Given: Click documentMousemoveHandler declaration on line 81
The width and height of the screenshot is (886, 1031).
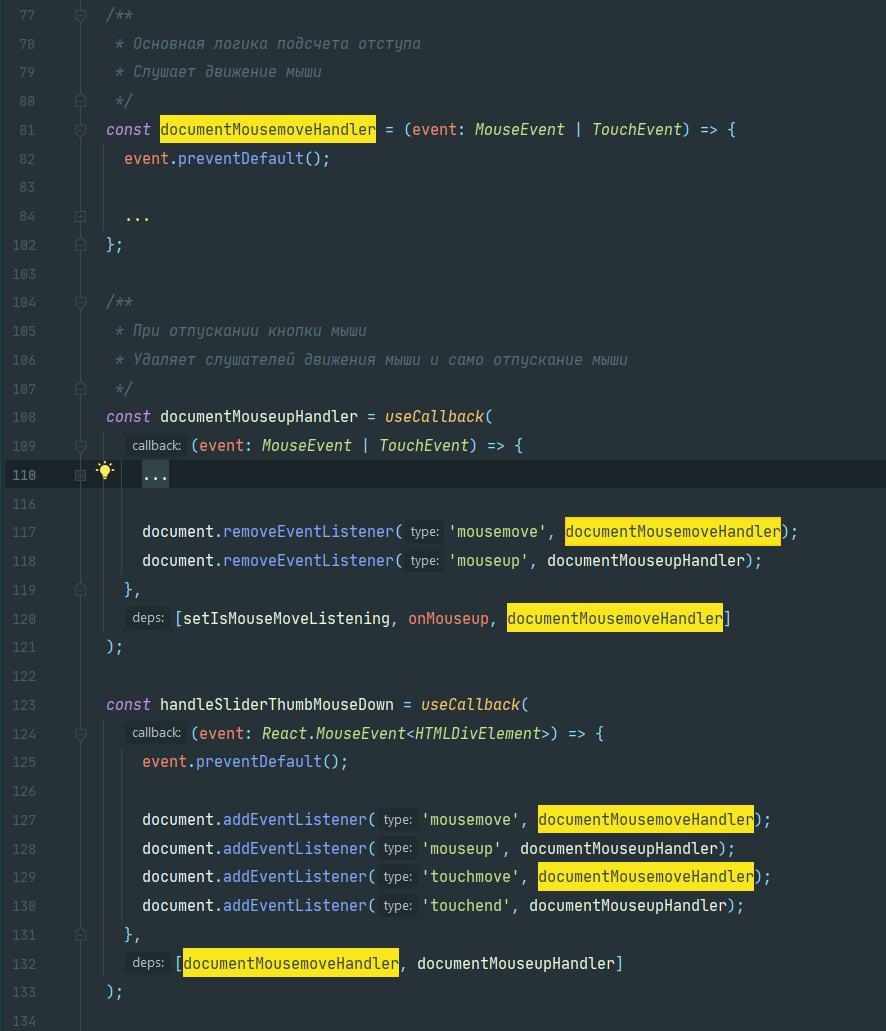Looking at the screenshot, I should [x=268, y=130].
